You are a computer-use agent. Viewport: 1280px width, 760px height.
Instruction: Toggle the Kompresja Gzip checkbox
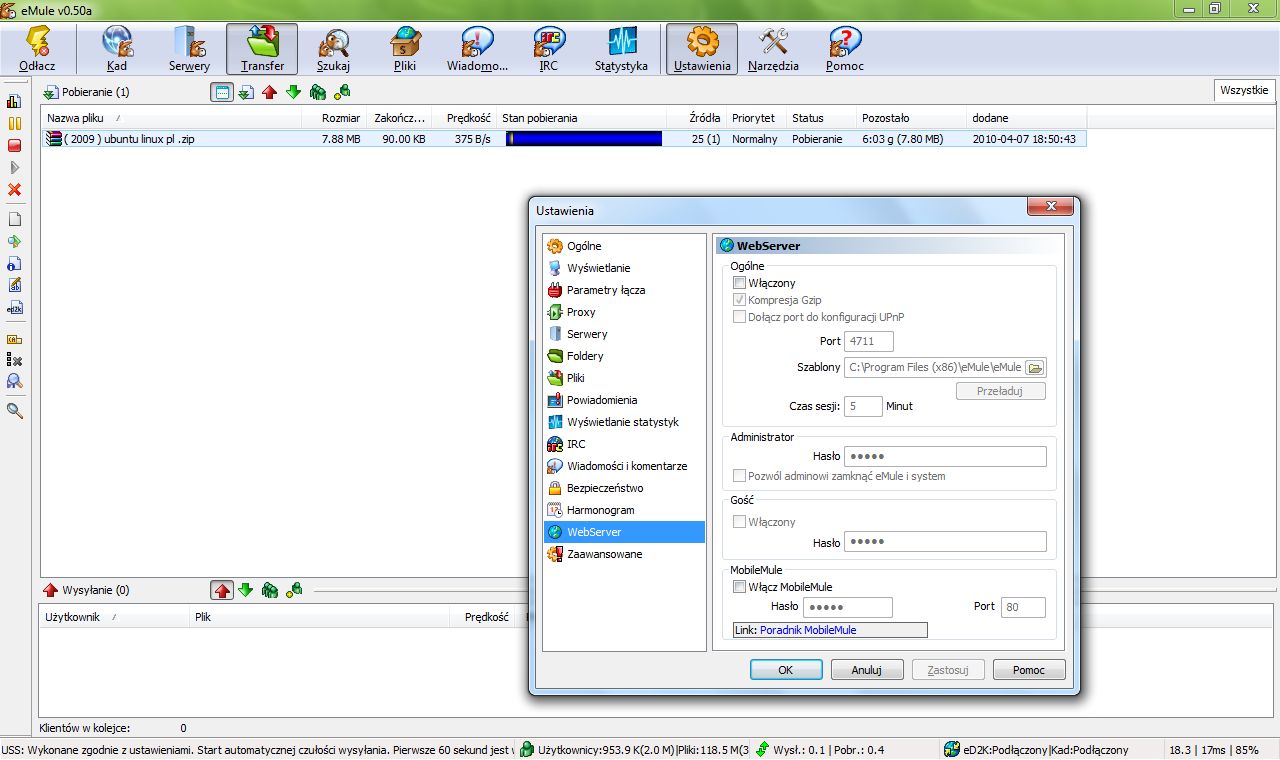[x=739, y=300]
